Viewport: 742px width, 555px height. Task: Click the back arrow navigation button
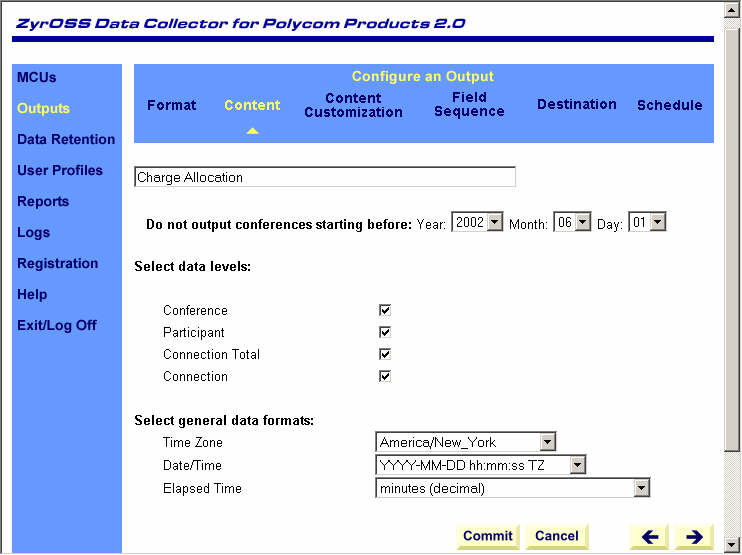[x=650, y=536]
